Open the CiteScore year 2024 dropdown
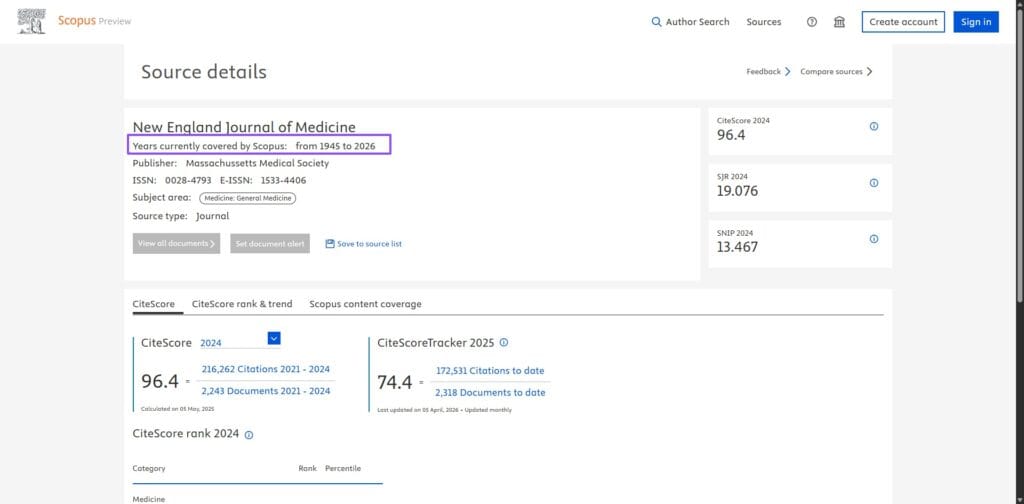 240,342
